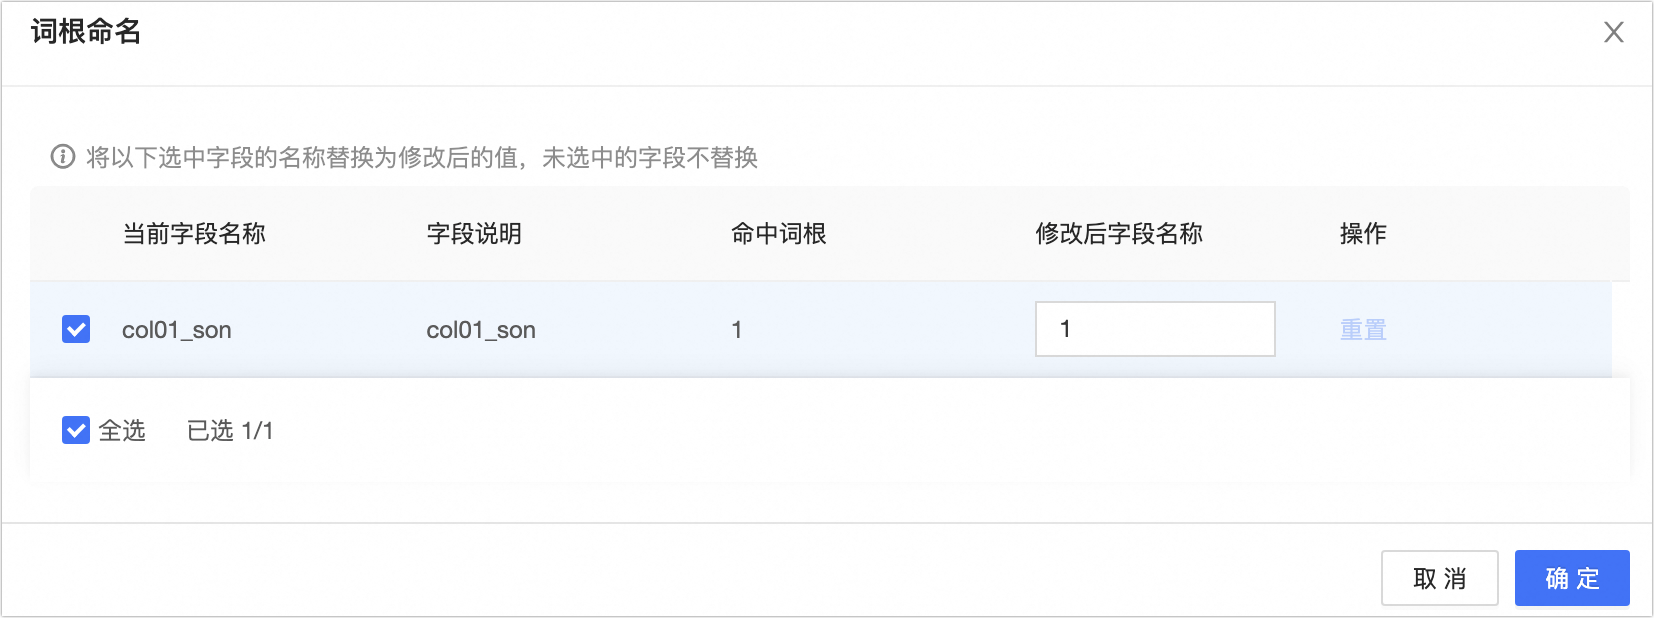Viewport: 1654px width, 618px height.
Task: Click the 重置 link
Action: point(1362,330)
